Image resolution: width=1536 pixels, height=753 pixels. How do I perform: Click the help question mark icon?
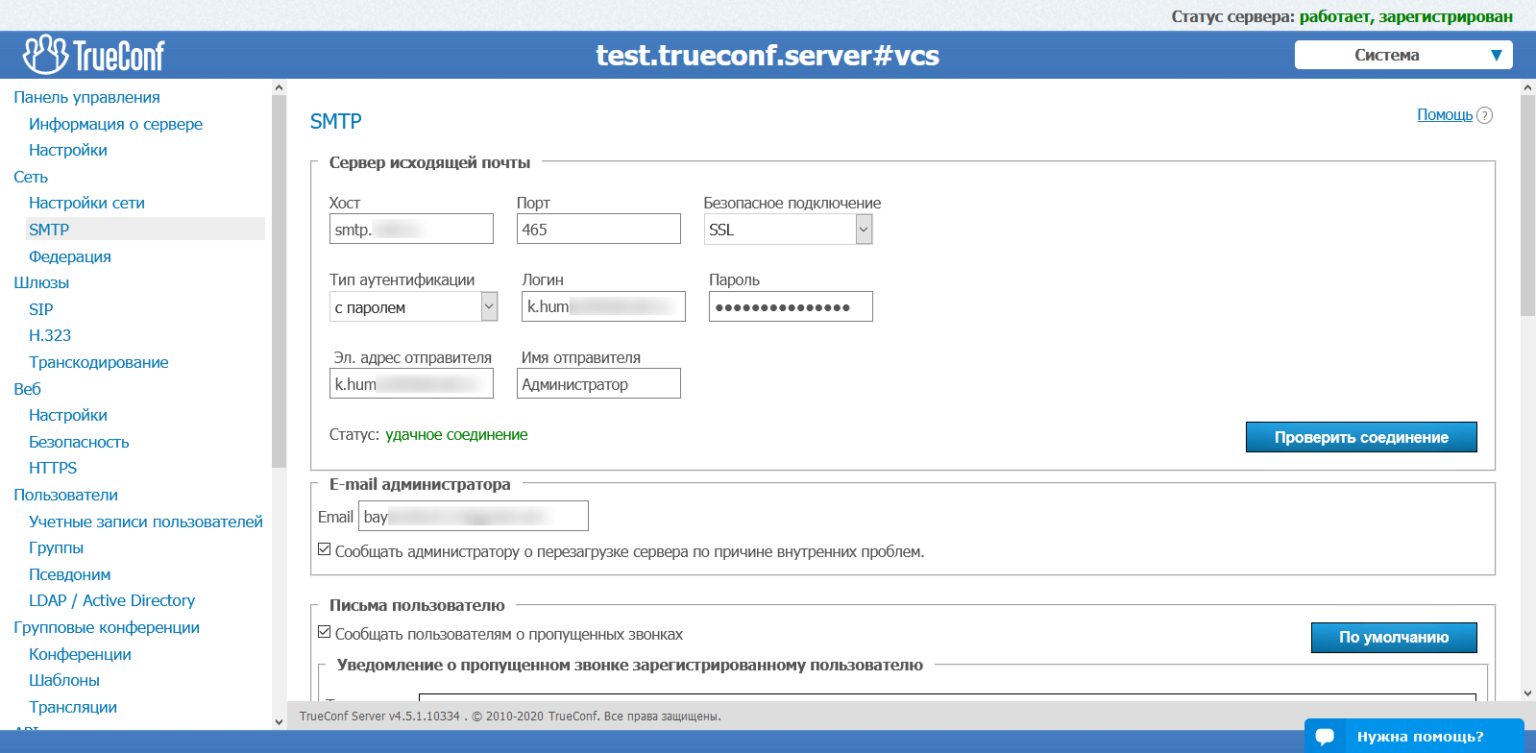[1485, 116]
